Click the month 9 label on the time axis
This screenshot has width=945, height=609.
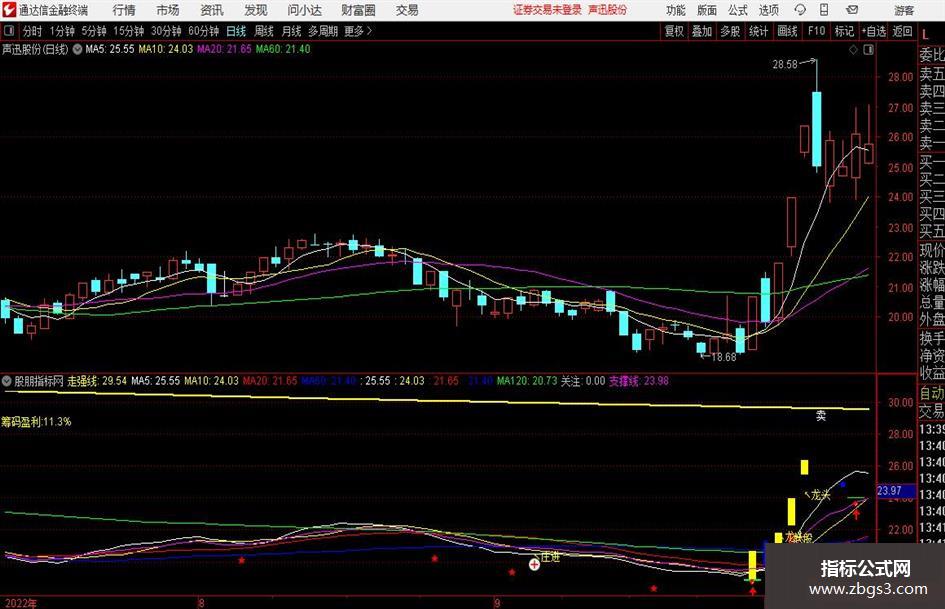coord(497,602)
